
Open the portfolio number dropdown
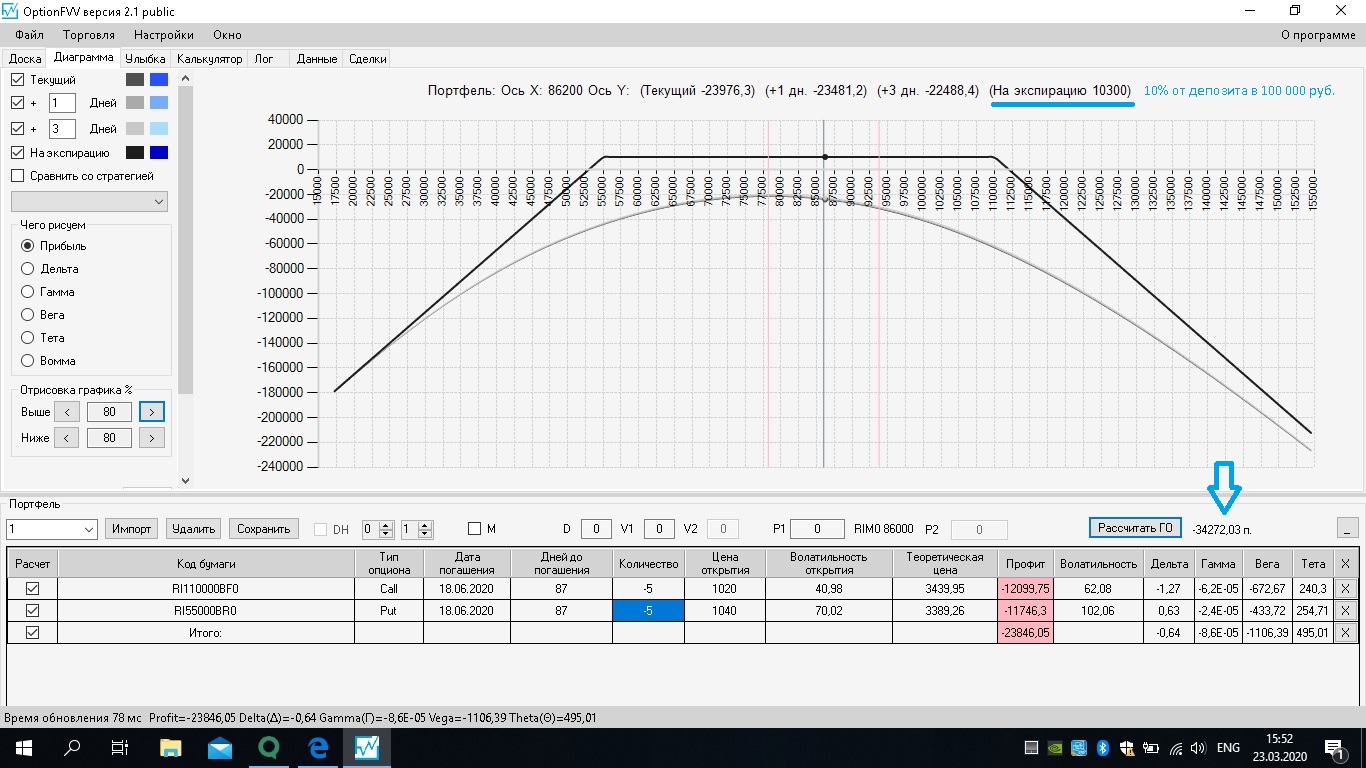click(87, 529)
